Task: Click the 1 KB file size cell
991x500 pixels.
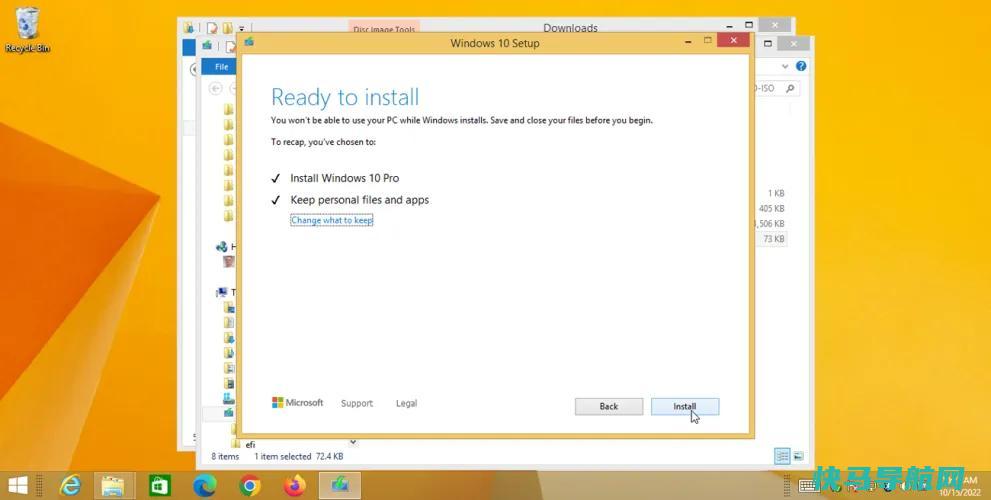Action: (x=776, y=193)
